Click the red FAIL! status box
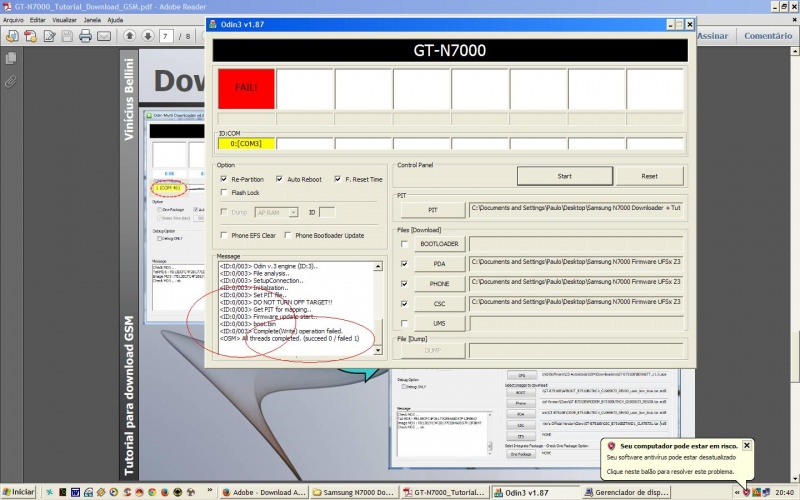Image resolution: width=800 pixels, height=500 pixels. point(246,88)
